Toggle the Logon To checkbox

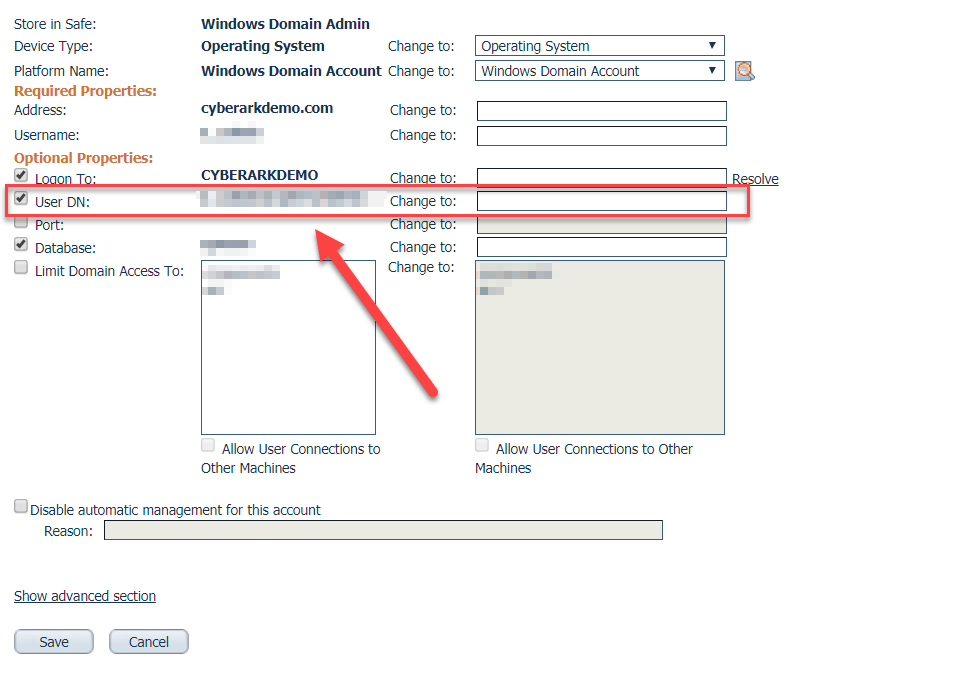21,175
